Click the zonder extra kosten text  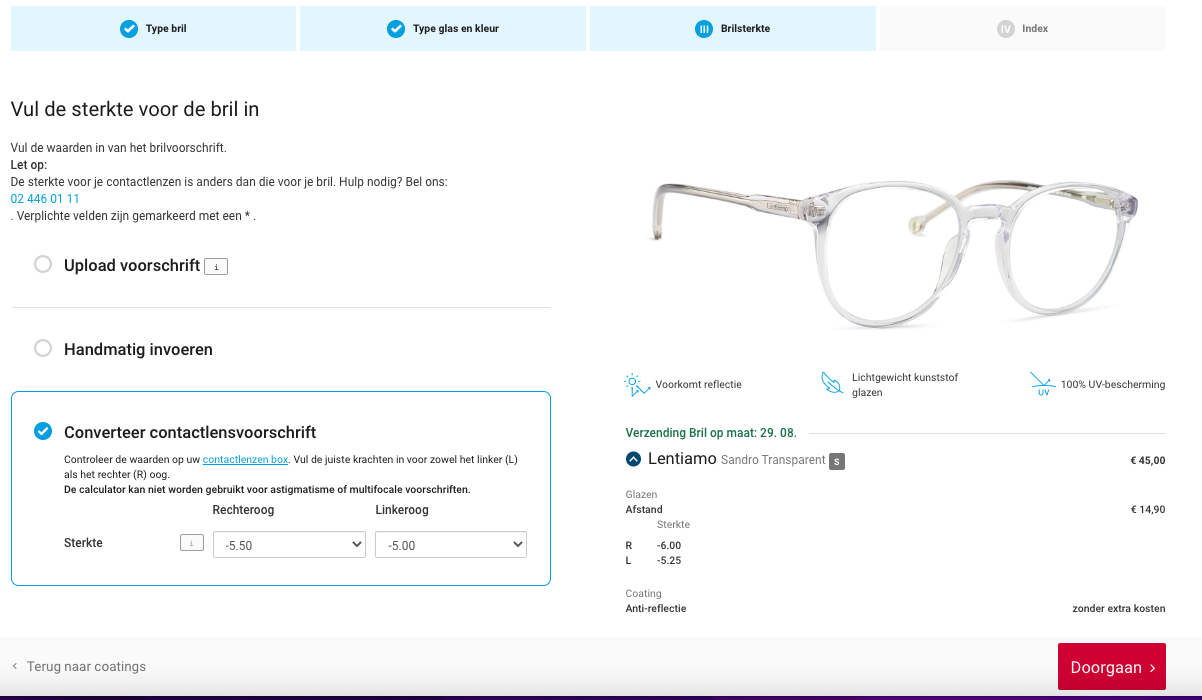1119,608
